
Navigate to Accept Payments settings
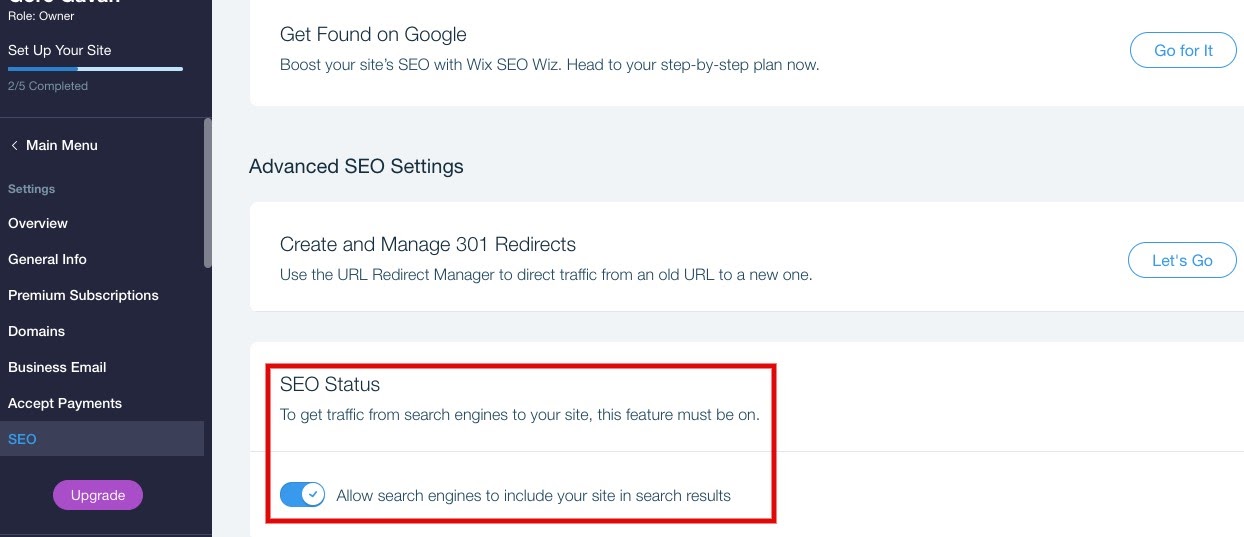click(x=65, y=403)
